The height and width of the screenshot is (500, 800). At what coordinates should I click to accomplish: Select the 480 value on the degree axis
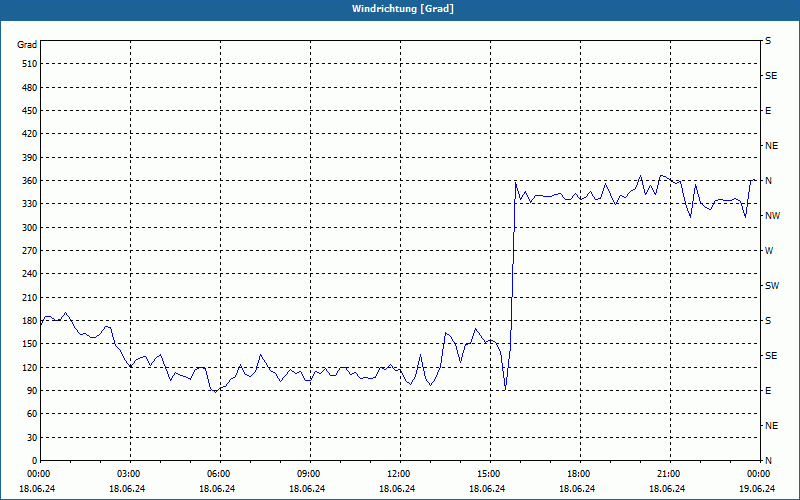coord(30,88)
